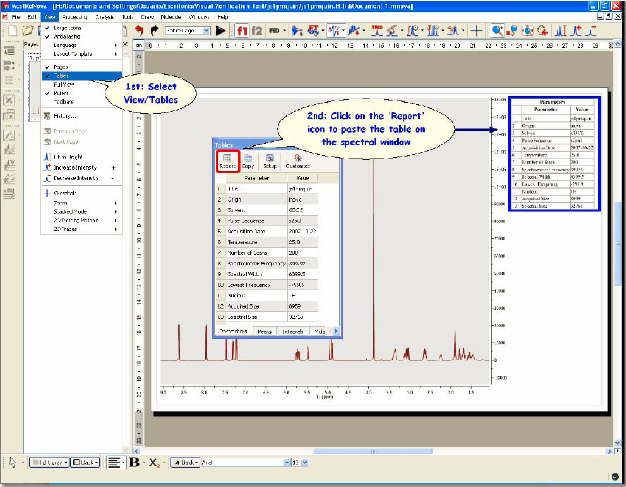Click the text alignment icon in bottom toolbar
The image size is (626, 487).
pos(114,462)
